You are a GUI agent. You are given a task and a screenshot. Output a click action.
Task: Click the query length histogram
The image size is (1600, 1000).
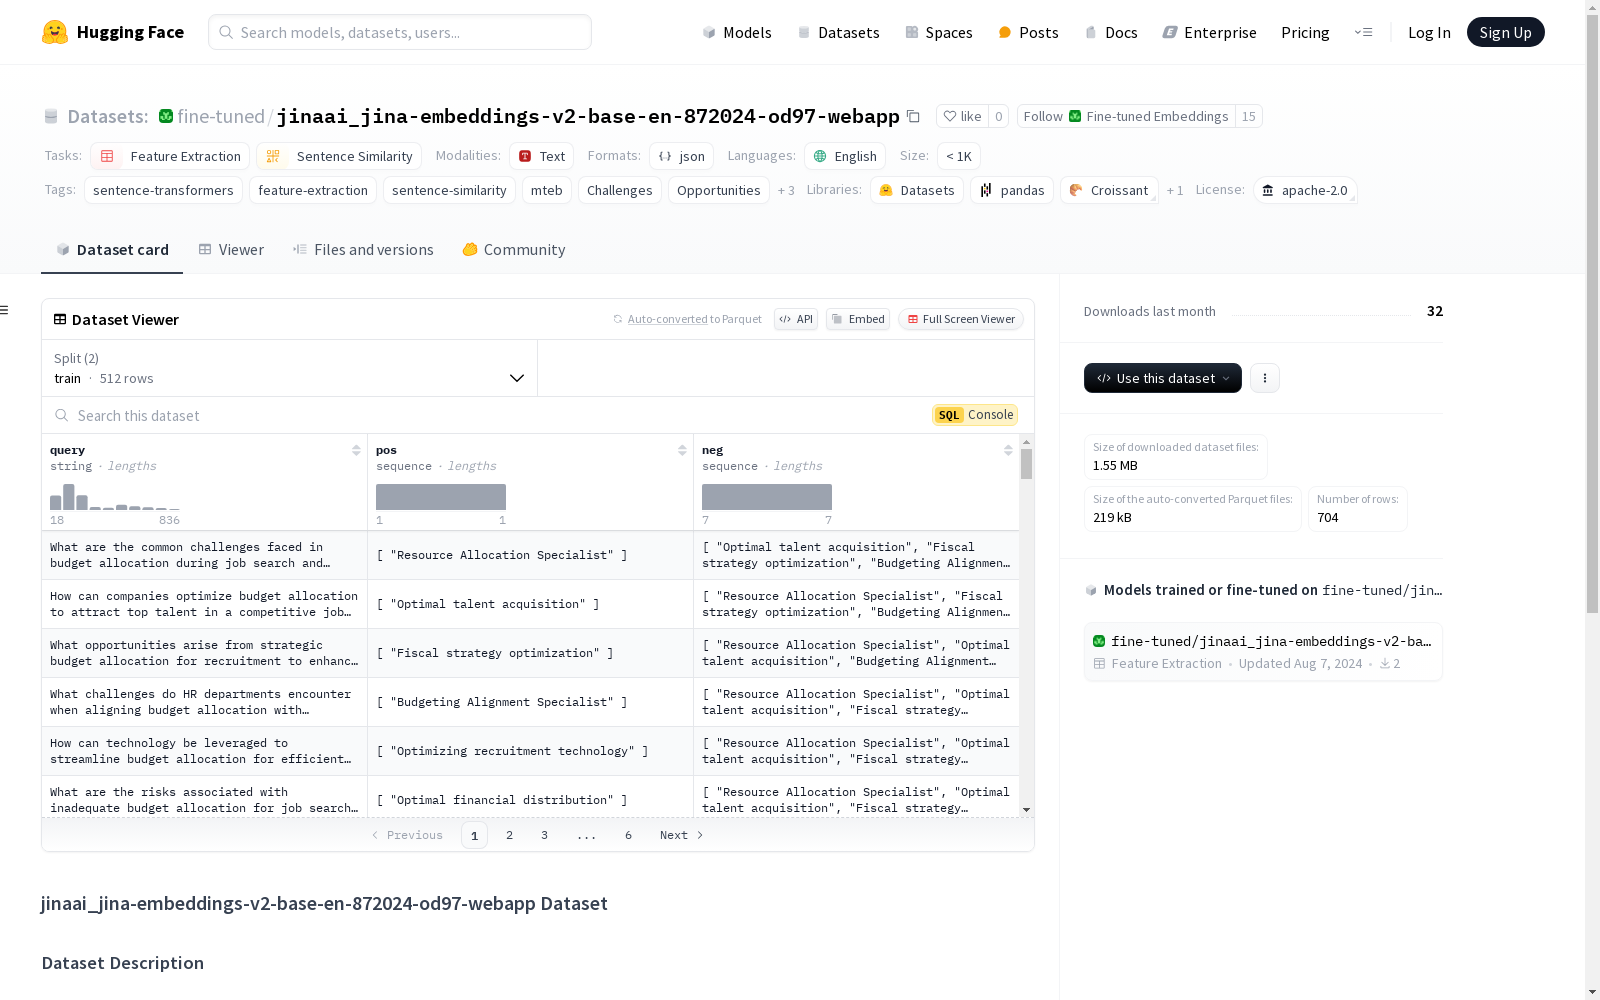115,497
